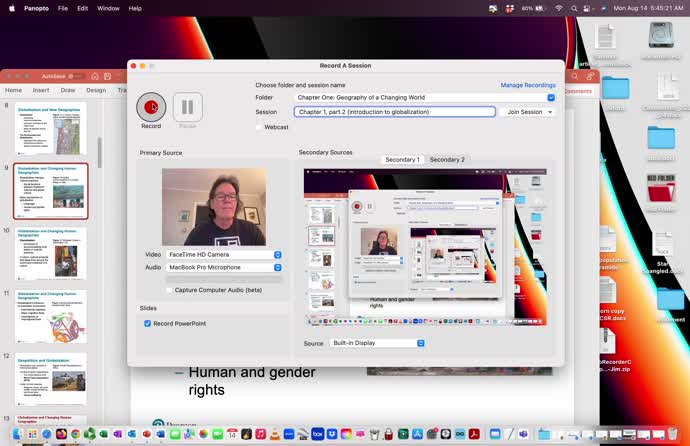Click the Session name text field
The height and width of the screenshot is (446, 690).
tap(394, 112)
